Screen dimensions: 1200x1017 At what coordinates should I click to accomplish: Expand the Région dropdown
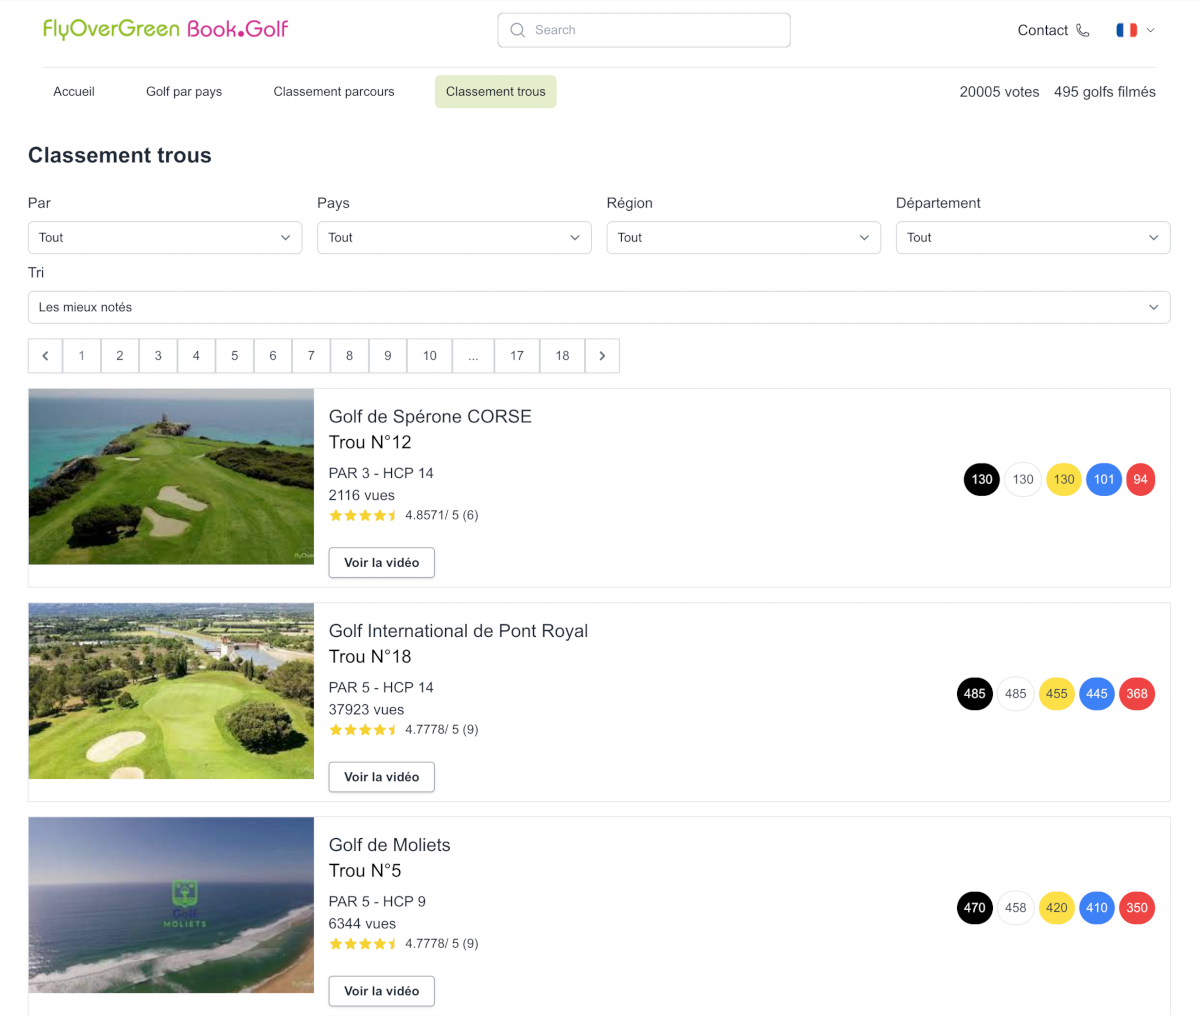pos(744,237)
